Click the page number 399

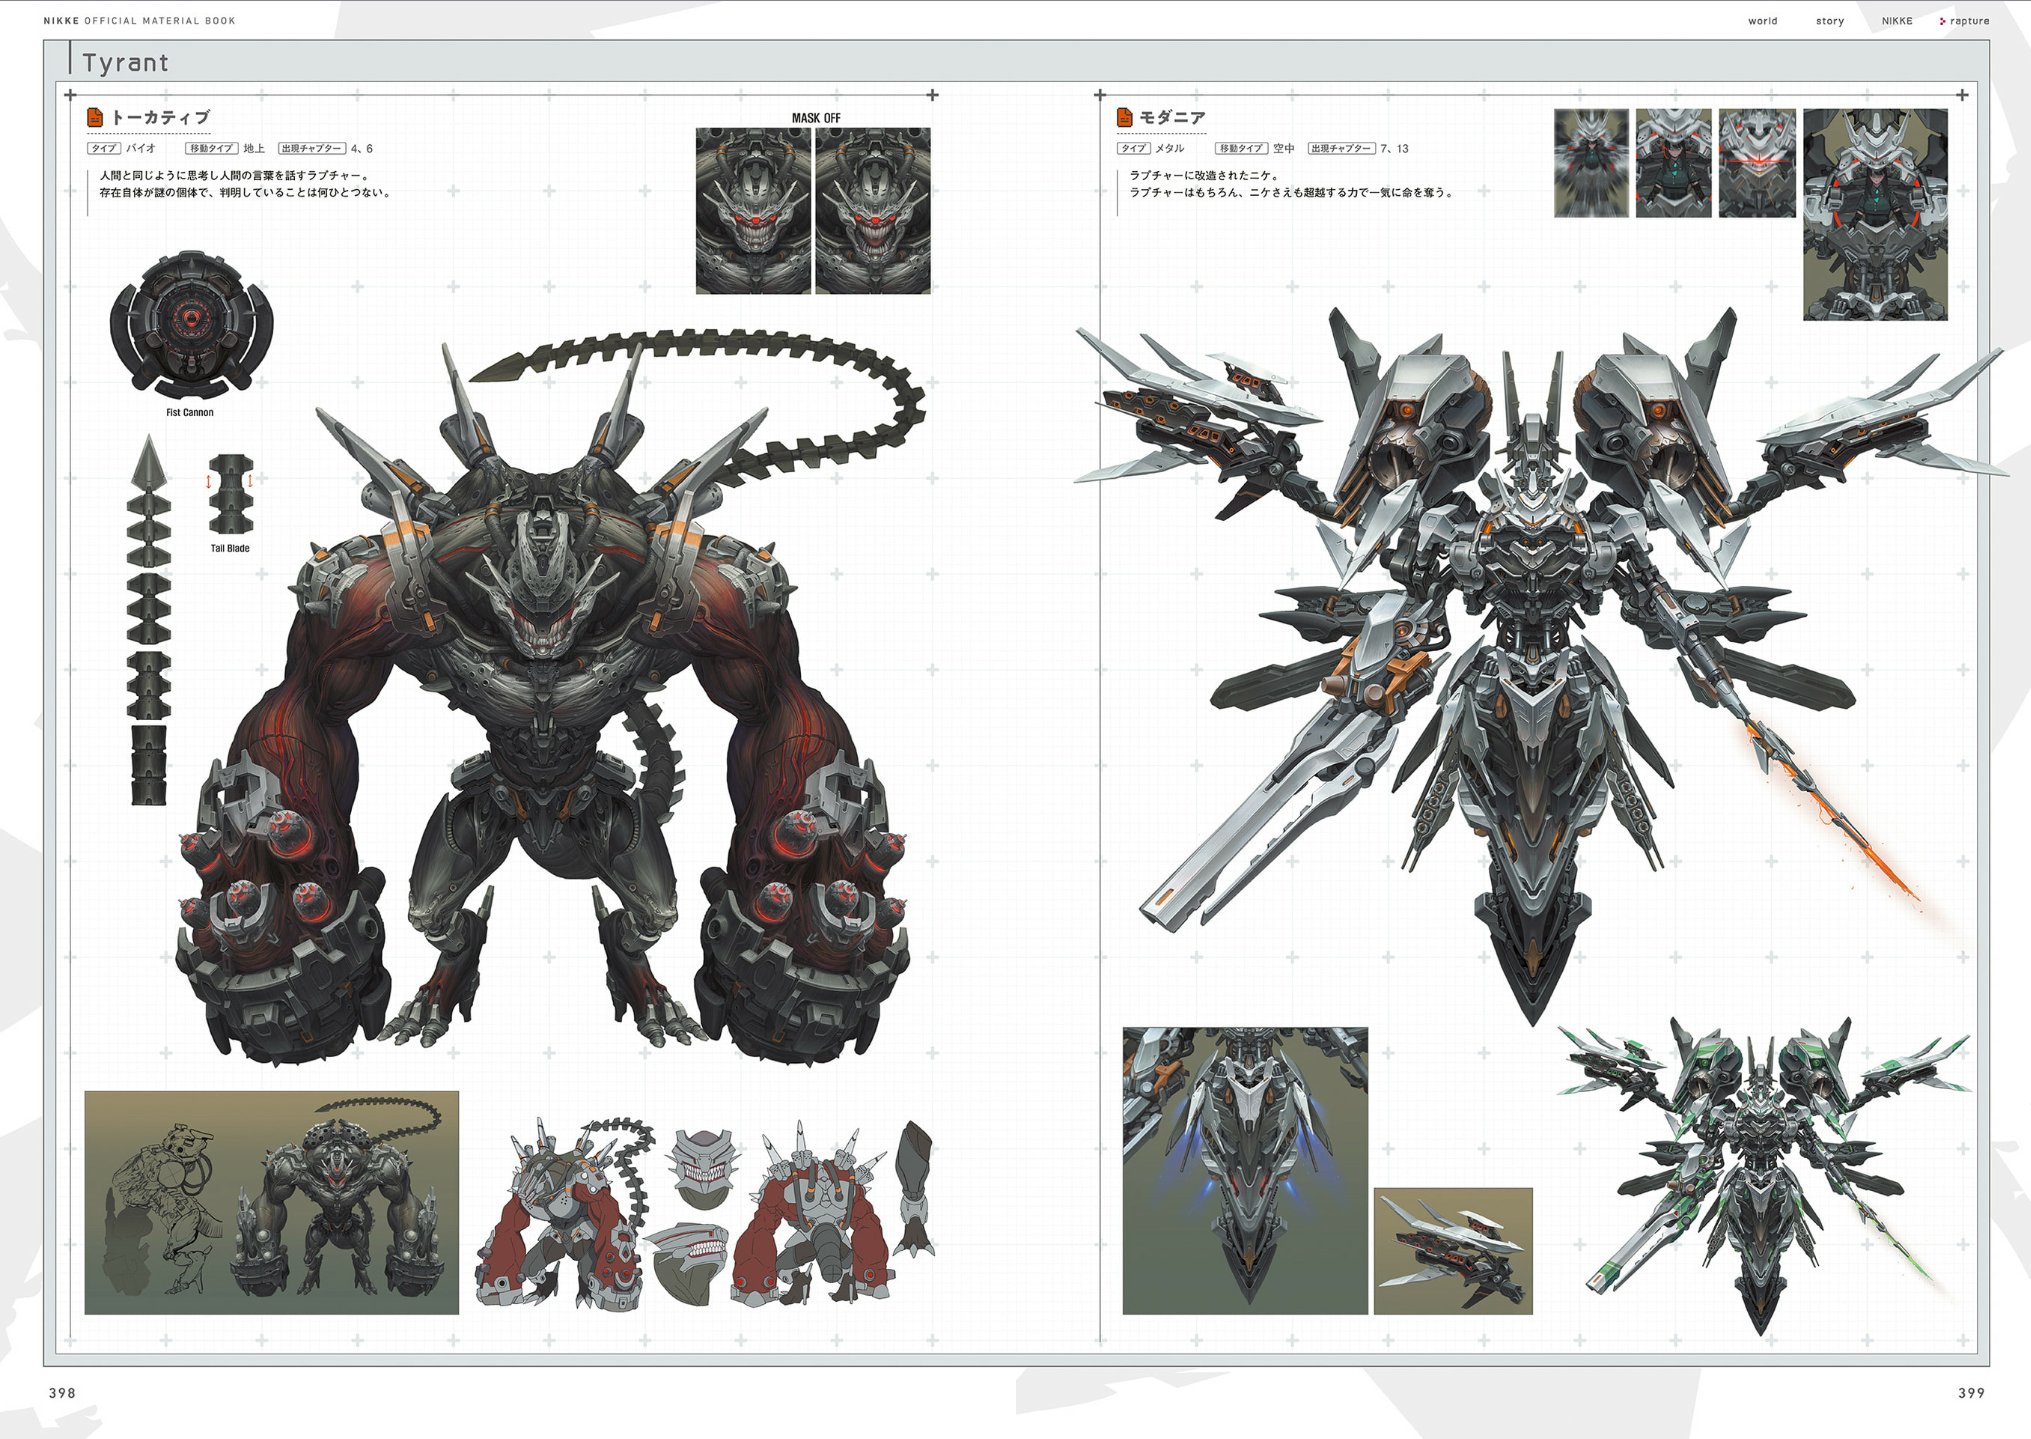pos(1970,1393)
